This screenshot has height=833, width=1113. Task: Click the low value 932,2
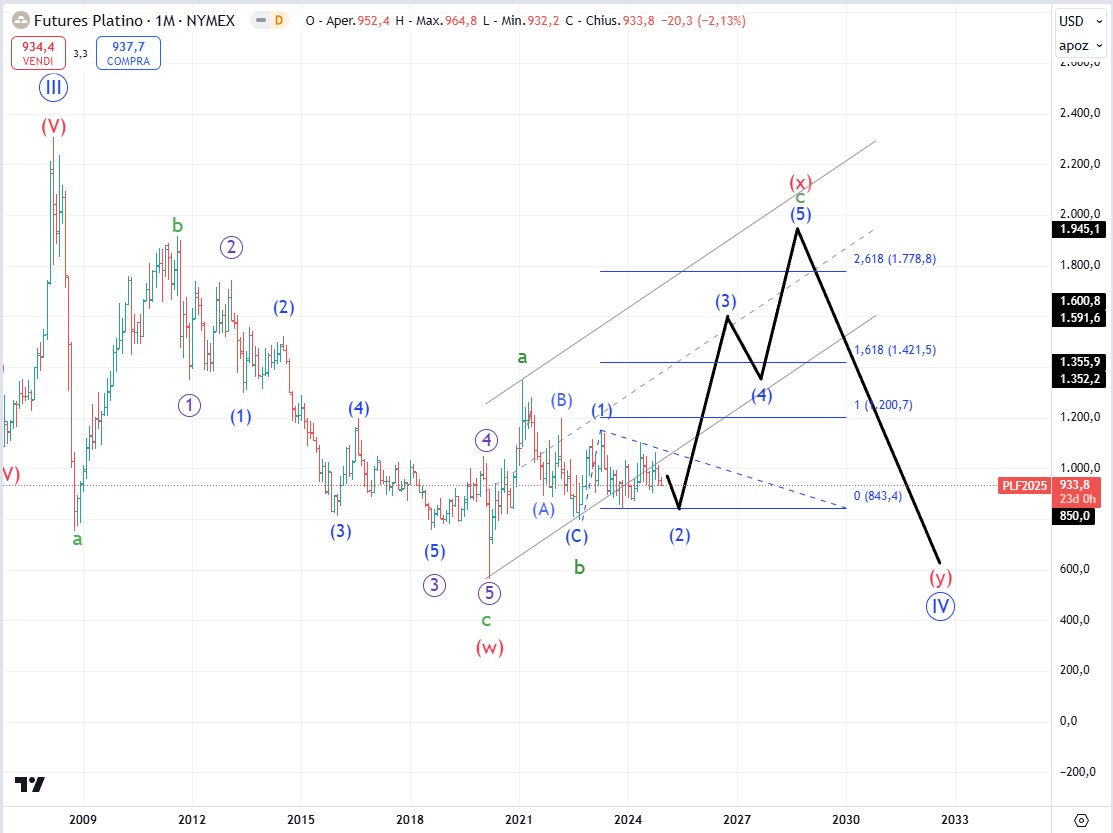[543, 21]
